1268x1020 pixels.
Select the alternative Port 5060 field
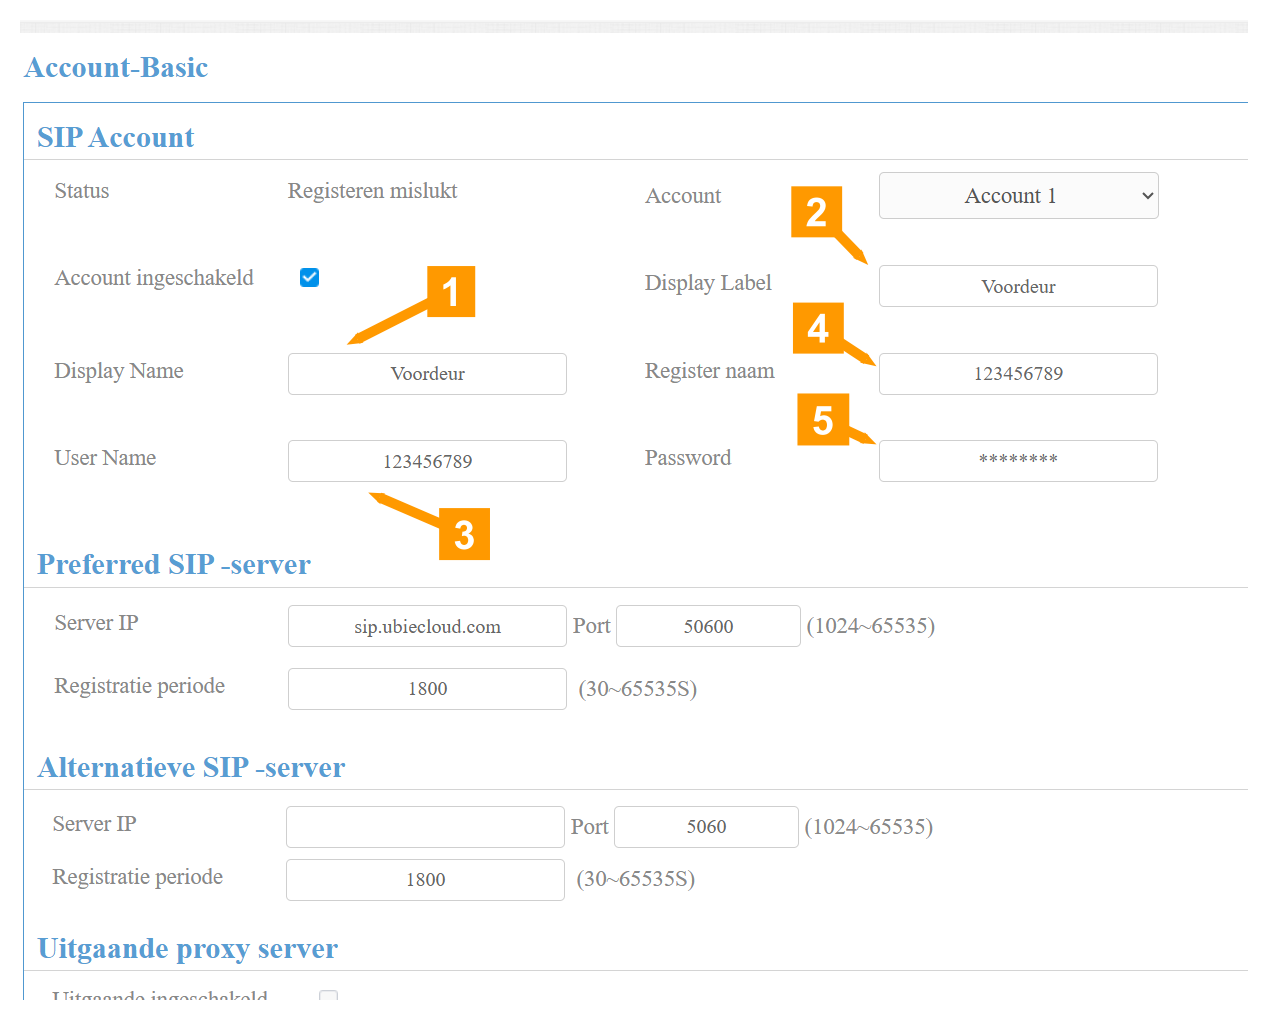pos(706,827)
